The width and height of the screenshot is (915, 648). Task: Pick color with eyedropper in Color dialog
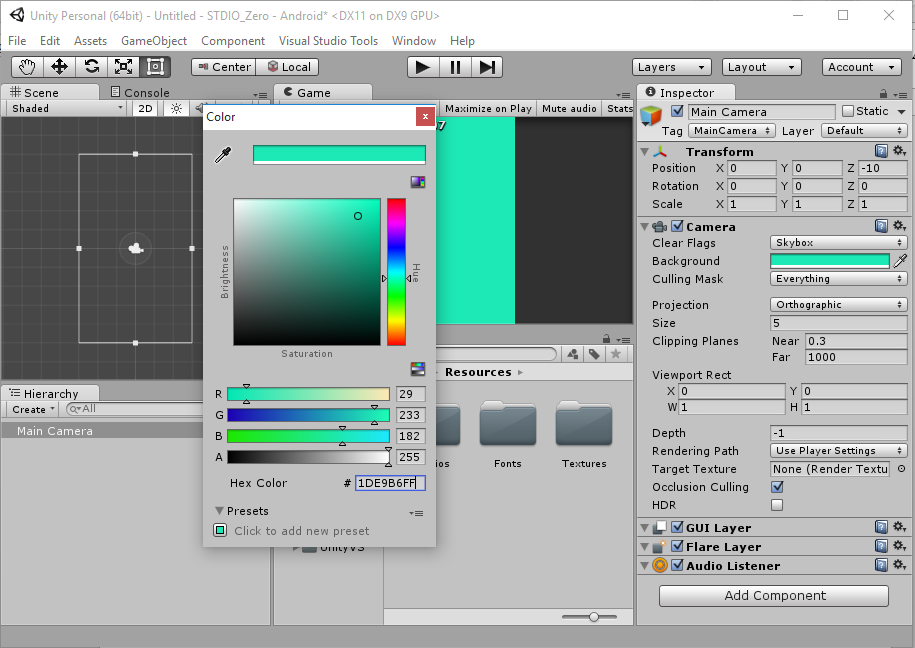point(223,155)
